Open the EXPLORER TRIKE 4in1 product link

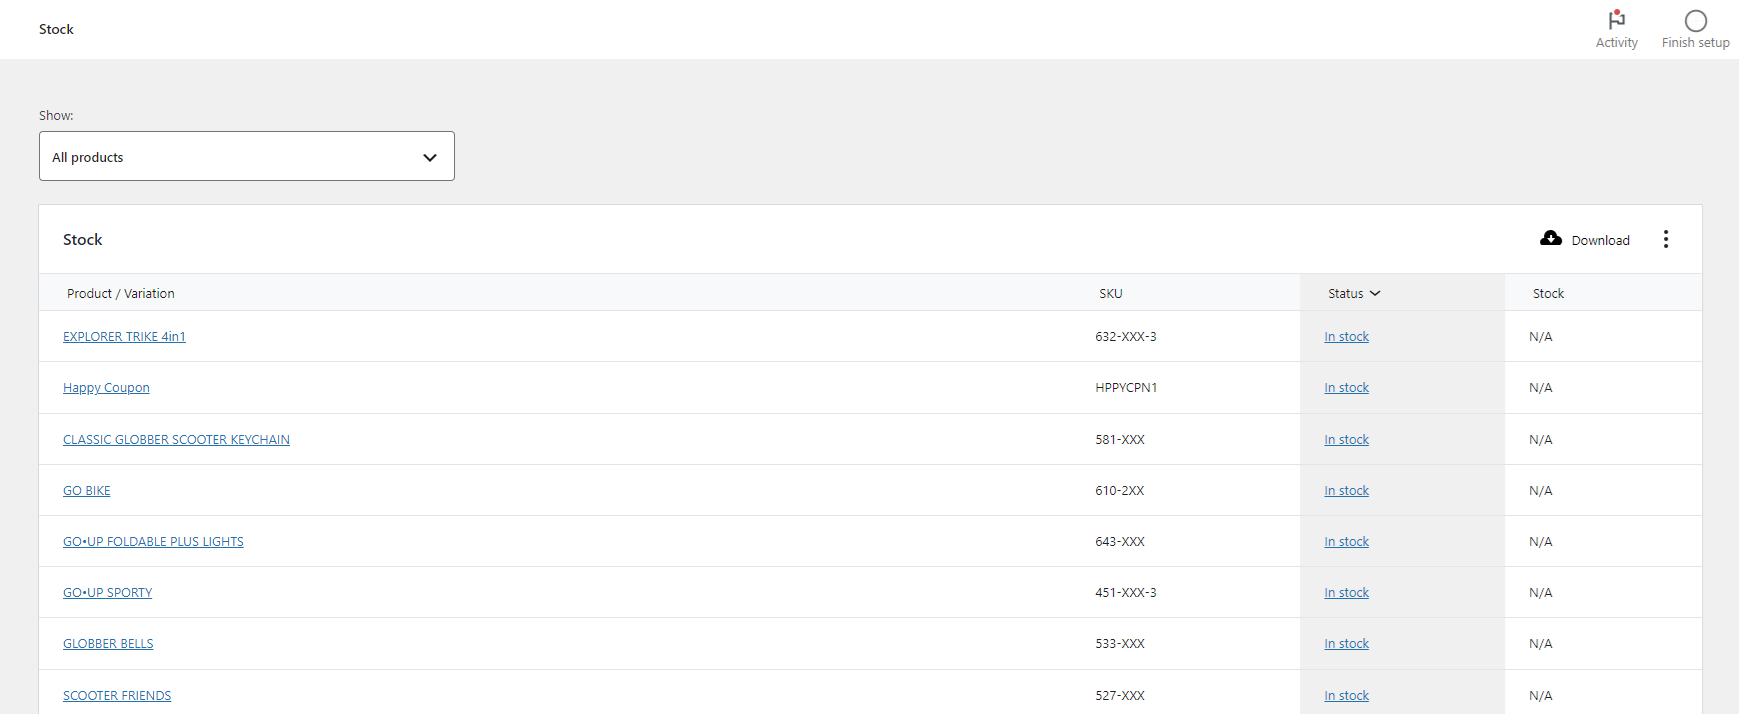[124, 337]
